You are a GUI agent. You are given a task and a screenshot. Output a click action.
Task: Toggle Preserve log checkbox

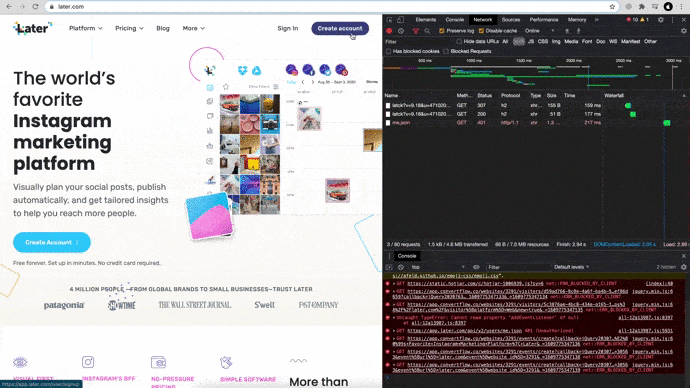tap(441, 31)
